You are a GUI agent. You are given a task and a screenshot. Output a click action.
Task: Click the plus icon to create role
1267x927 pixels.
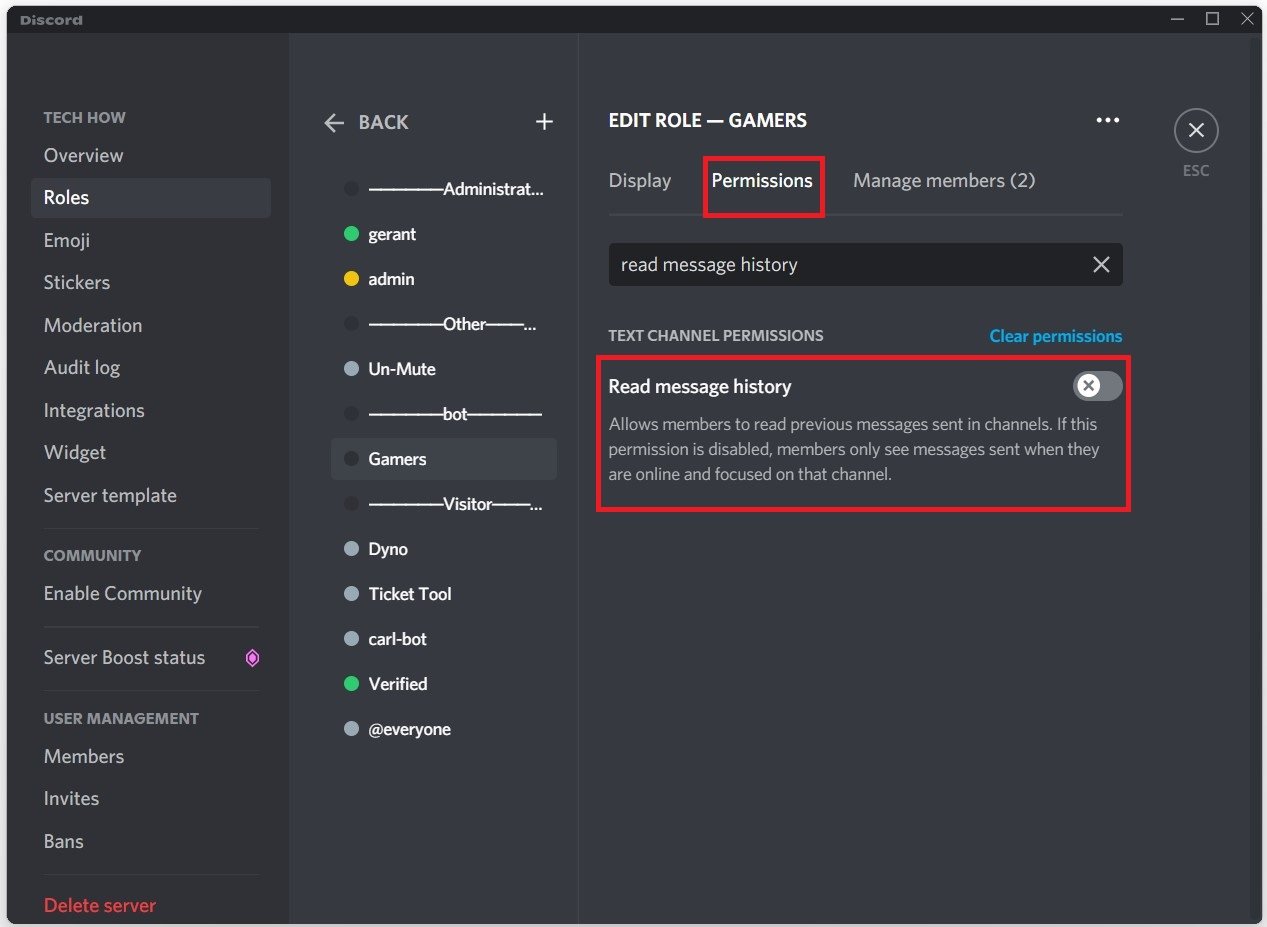(544, 122)
